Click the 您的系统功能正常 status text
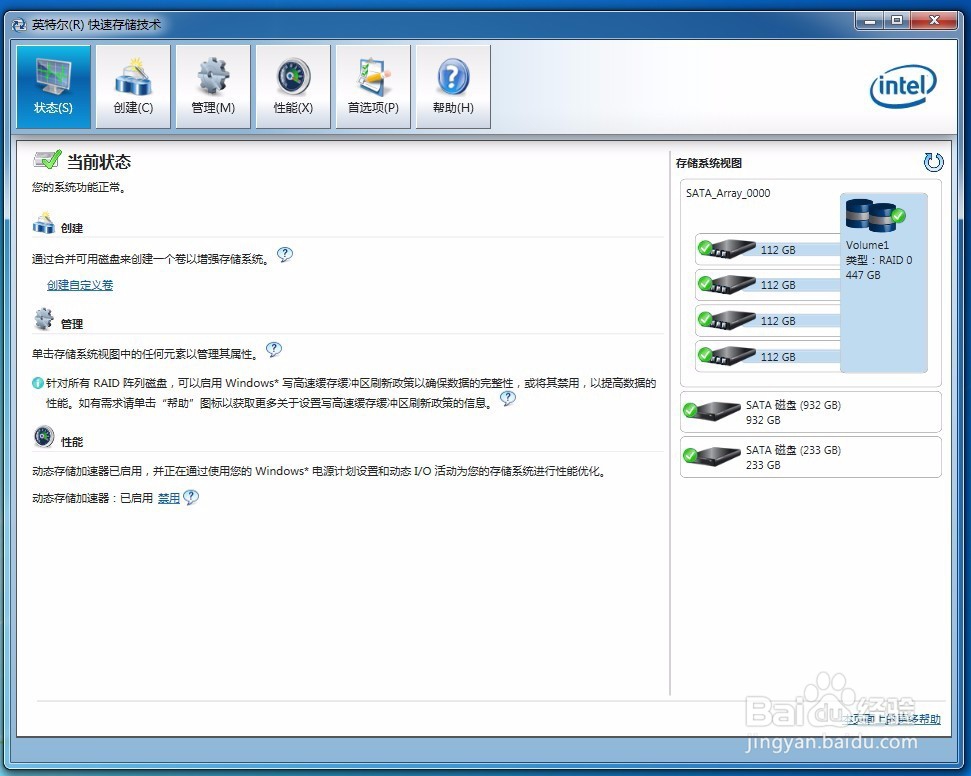 click(x=79, y=187)
